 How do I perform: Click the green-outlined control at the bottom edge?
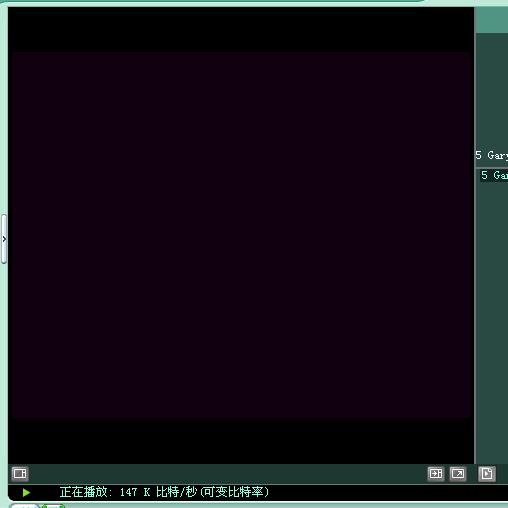pos(53,506)
